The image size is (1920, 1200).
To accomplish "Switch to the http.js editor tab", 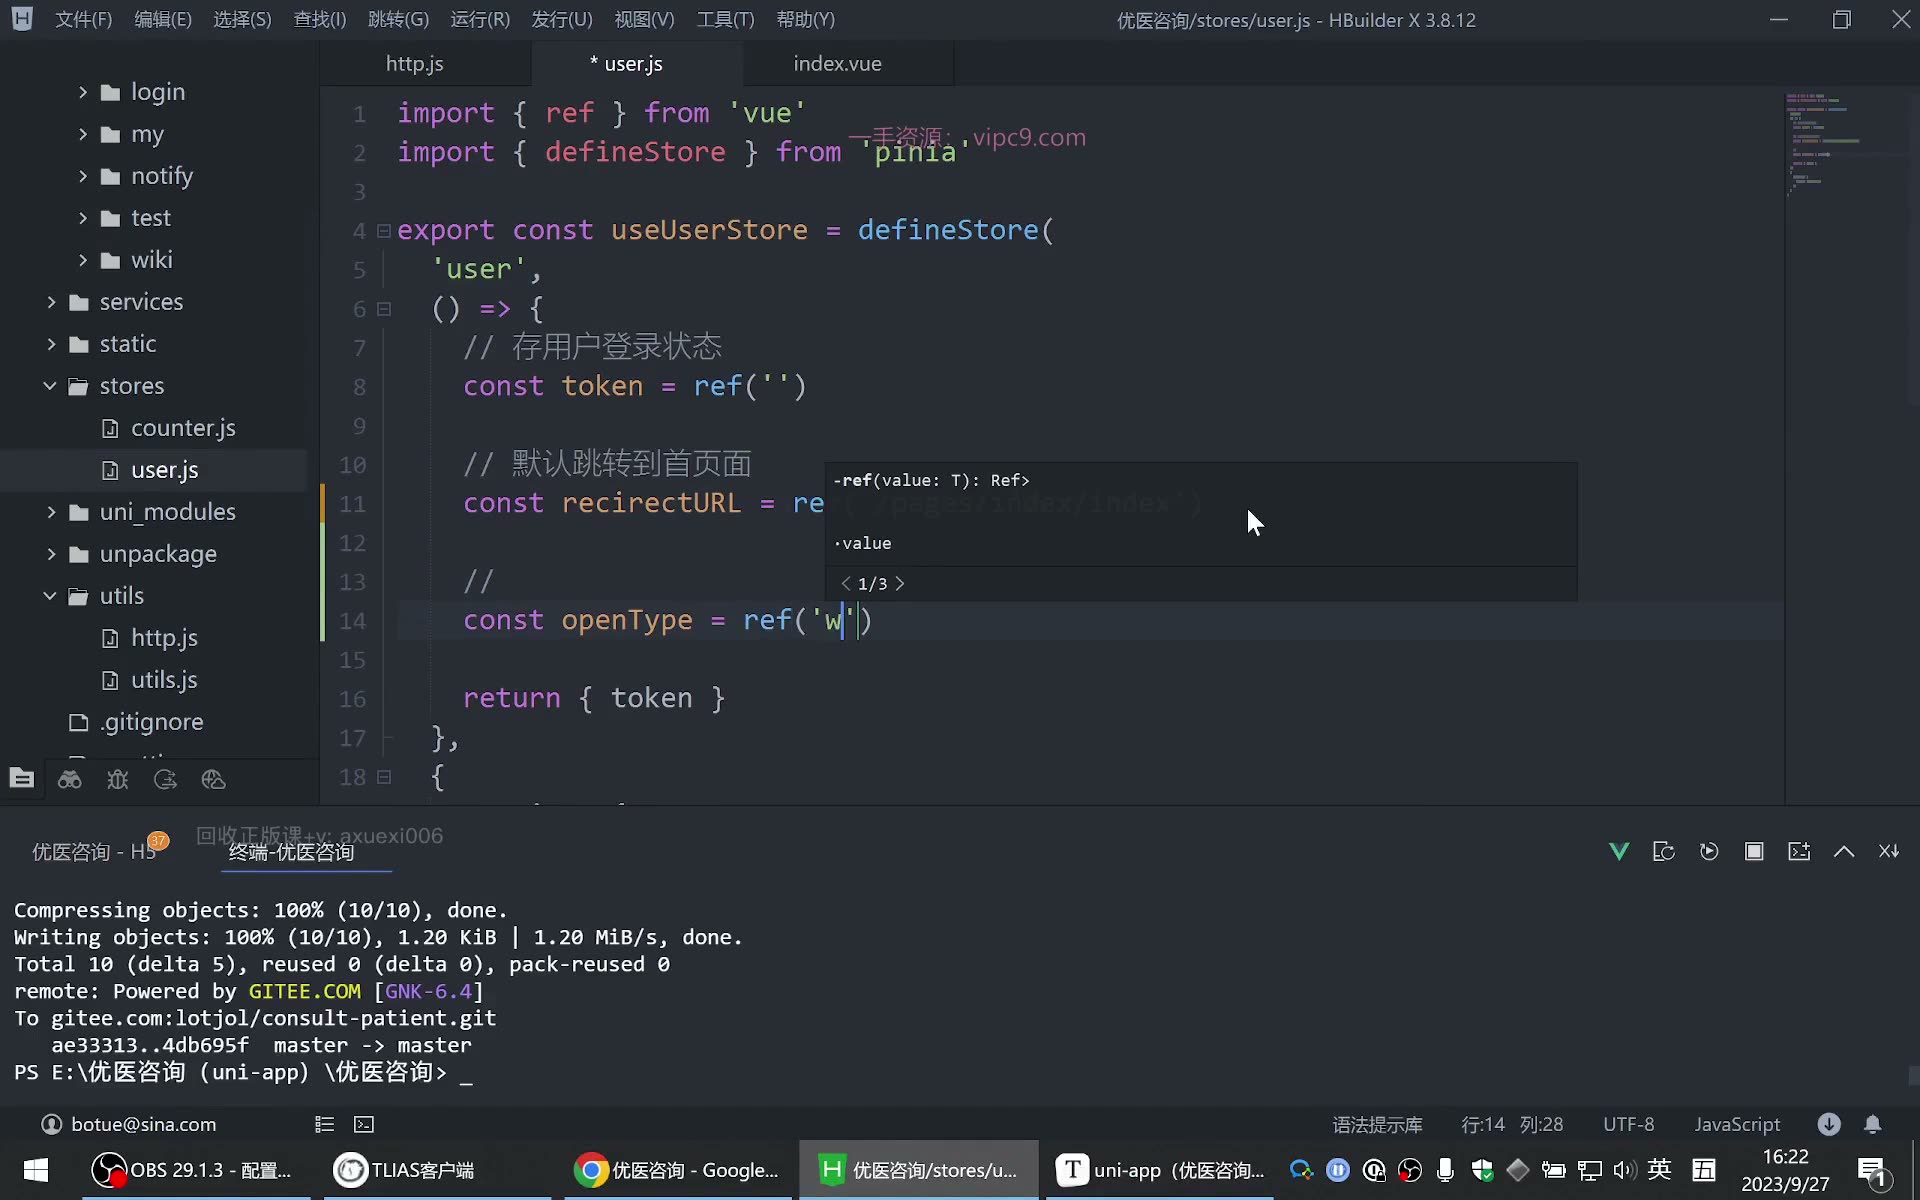I will (x=415, y=63).
